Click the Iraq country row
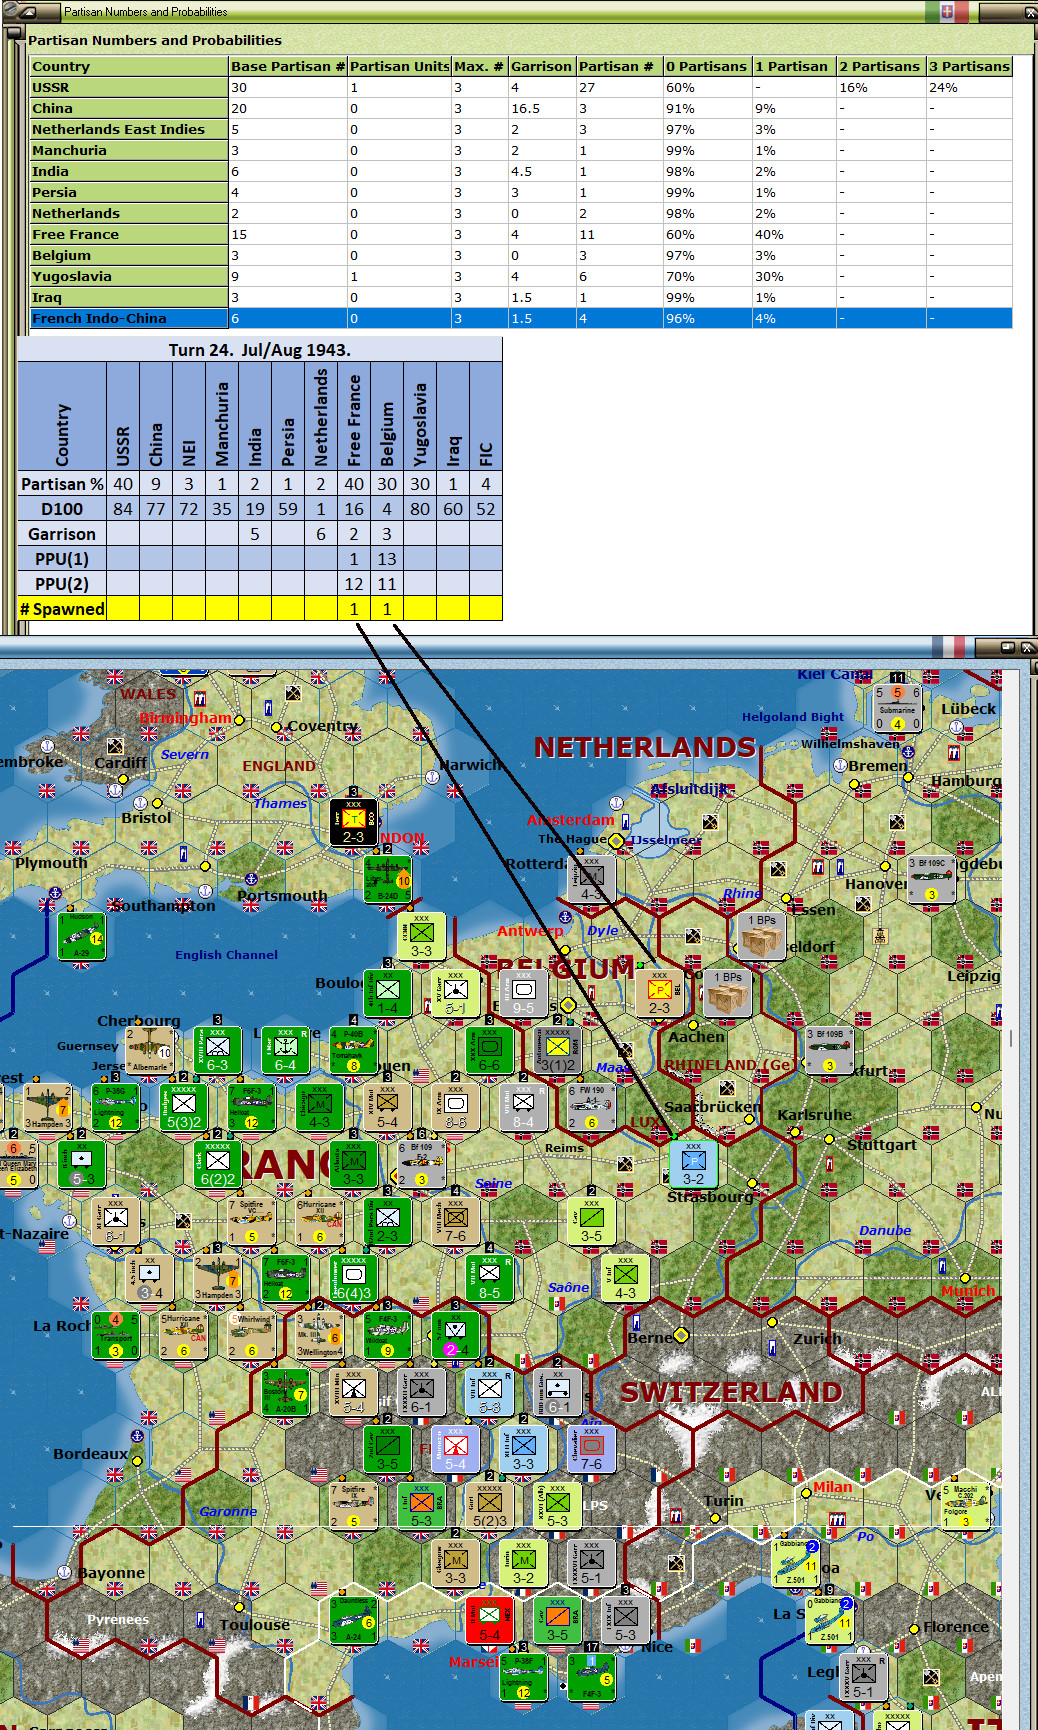Viewport: 1038px width, 1730px height. point(520,297)
